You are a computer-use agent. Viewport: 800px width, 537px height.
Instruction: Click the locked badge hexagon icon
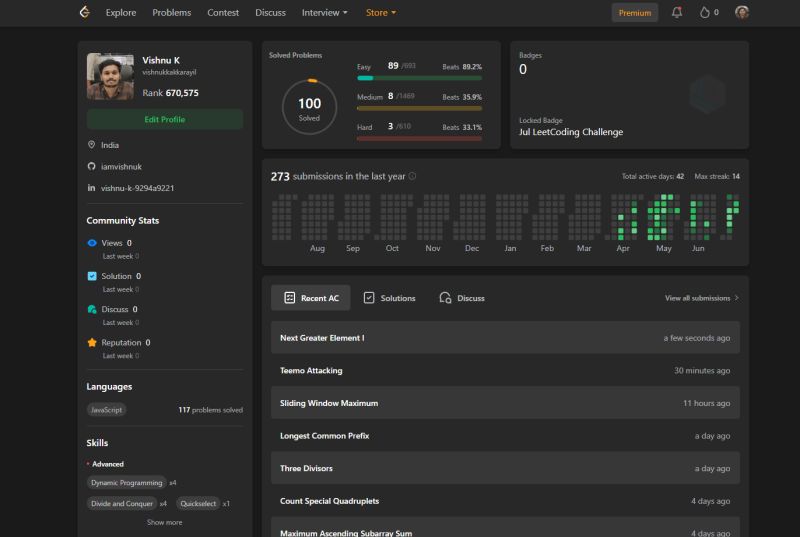click(x=707, y=94)
